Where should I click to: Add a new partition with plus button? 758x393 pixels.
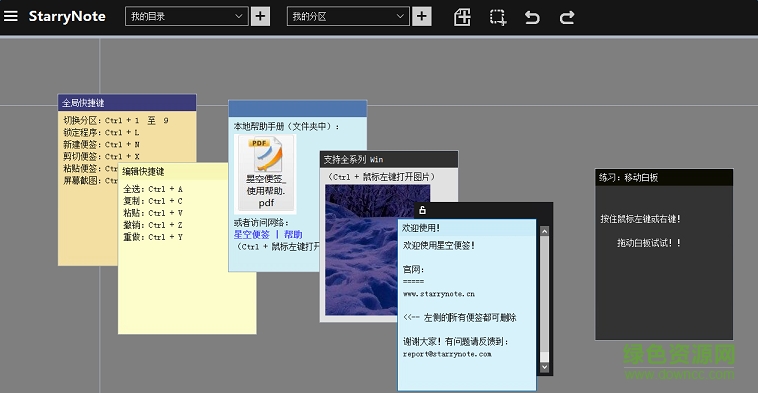tap(422, 16)
